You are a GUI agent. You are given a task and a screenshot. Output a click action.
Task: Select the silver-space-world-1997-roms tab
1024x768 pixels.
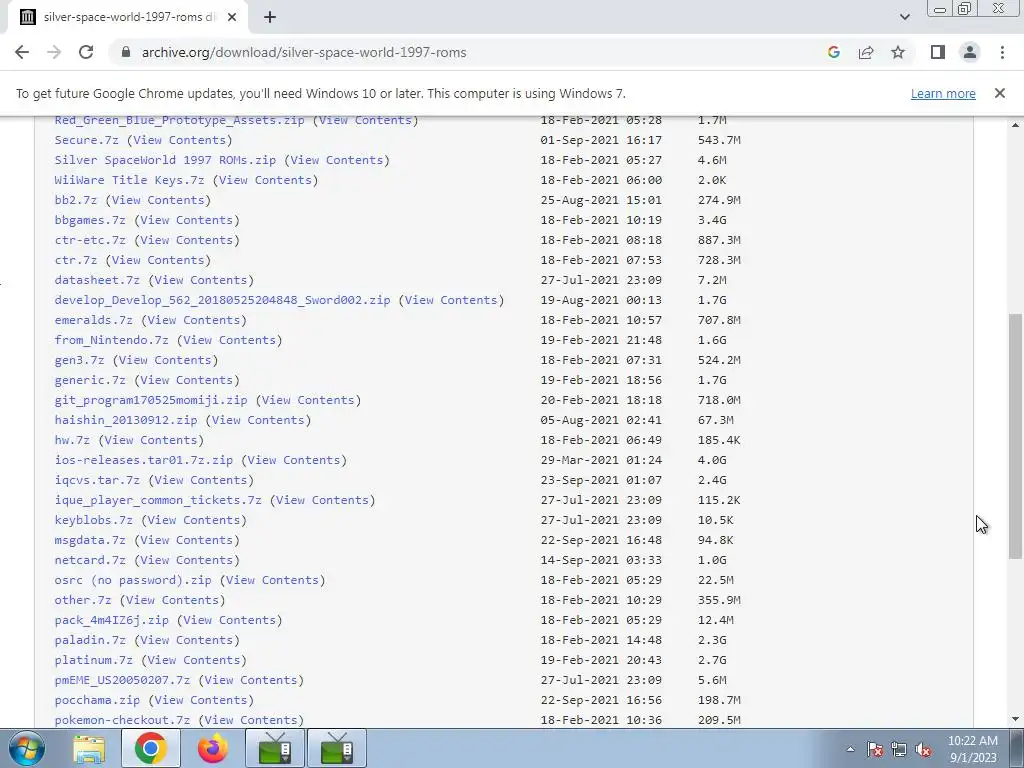click(128, 17)
